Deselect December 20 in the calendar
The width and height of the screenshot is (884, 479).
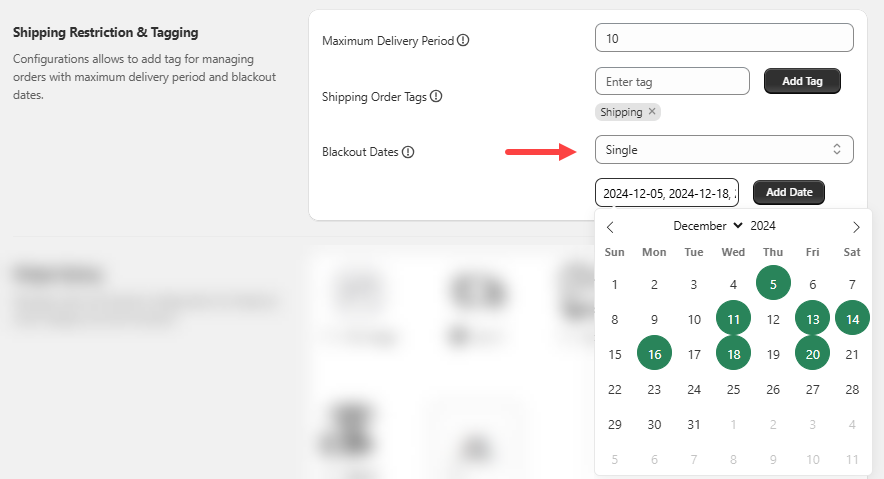coord(813,354)
